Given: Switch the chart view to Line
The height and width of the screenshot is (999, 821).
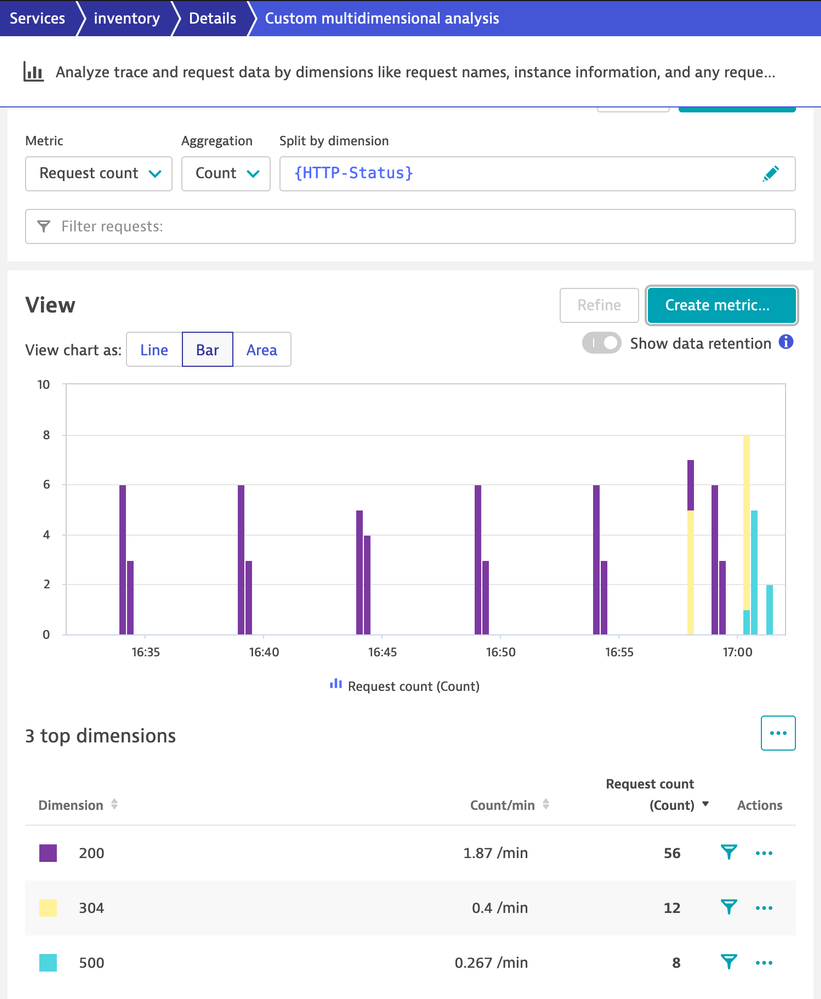Looking at the screenshot, I should click(154, 350).
